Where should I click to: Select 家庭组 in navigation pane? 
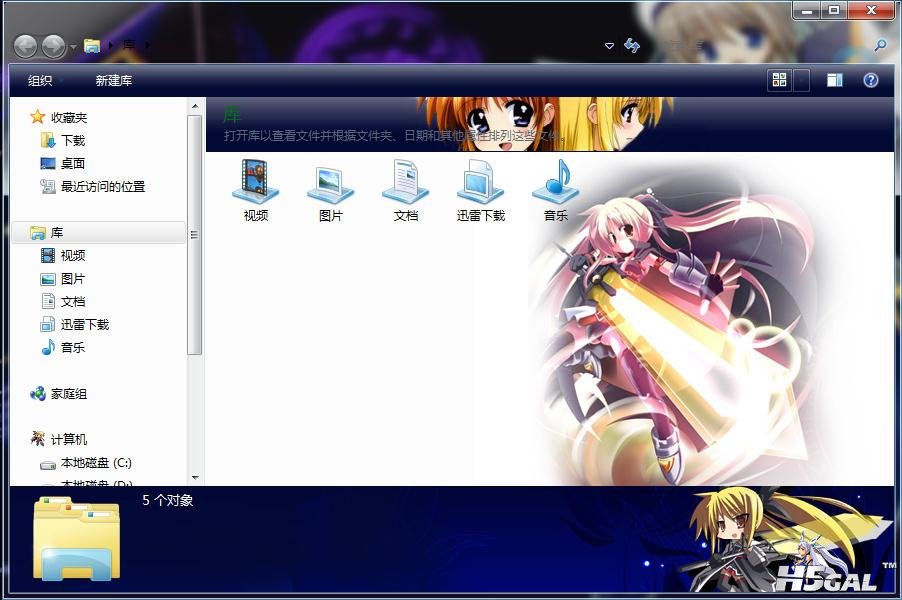coord(68,393)
